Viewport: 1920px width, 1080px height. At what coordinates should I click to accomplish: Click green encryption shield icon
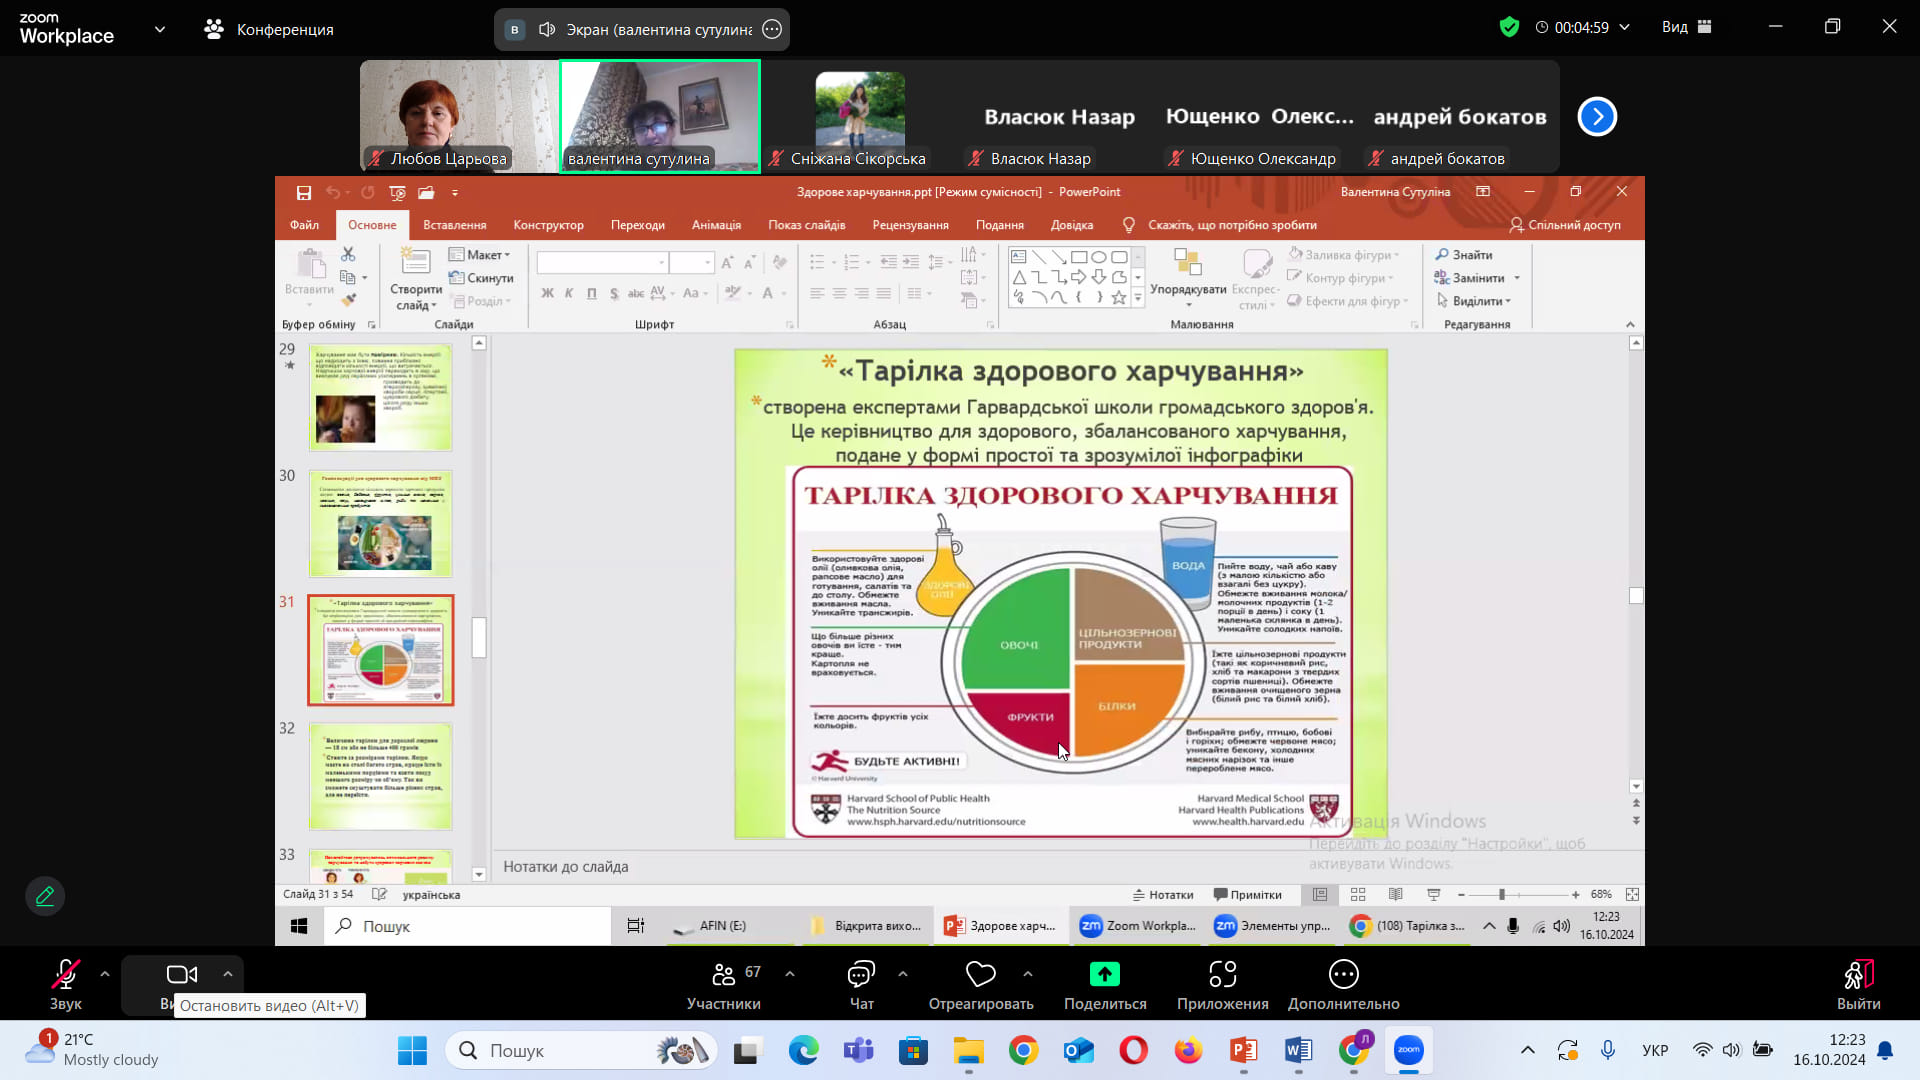click(1509, 27)
